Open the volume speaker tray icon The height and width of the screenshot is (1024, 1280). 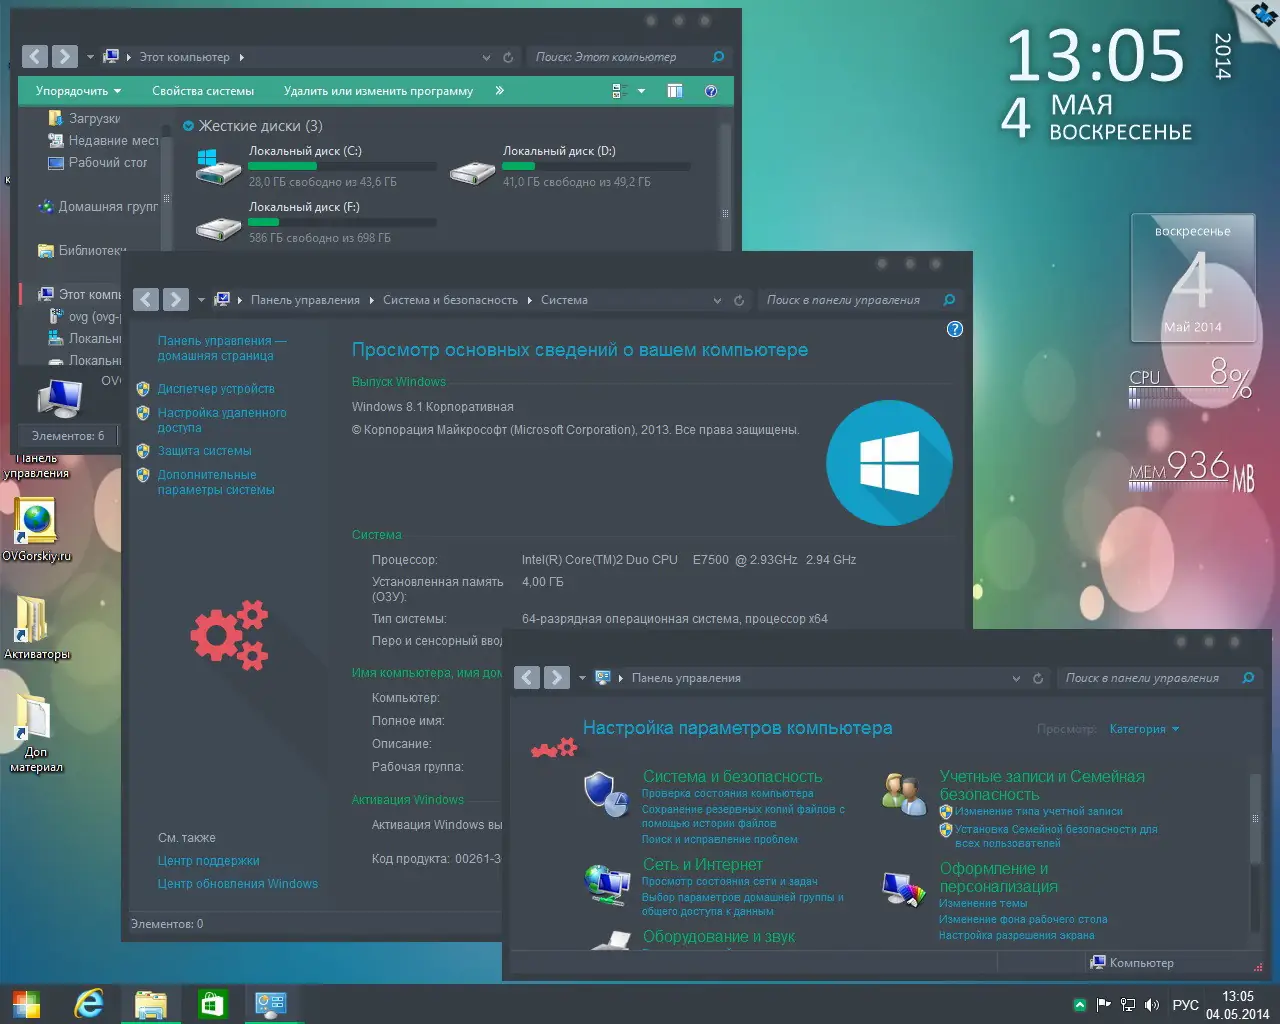point(1152,1005)
